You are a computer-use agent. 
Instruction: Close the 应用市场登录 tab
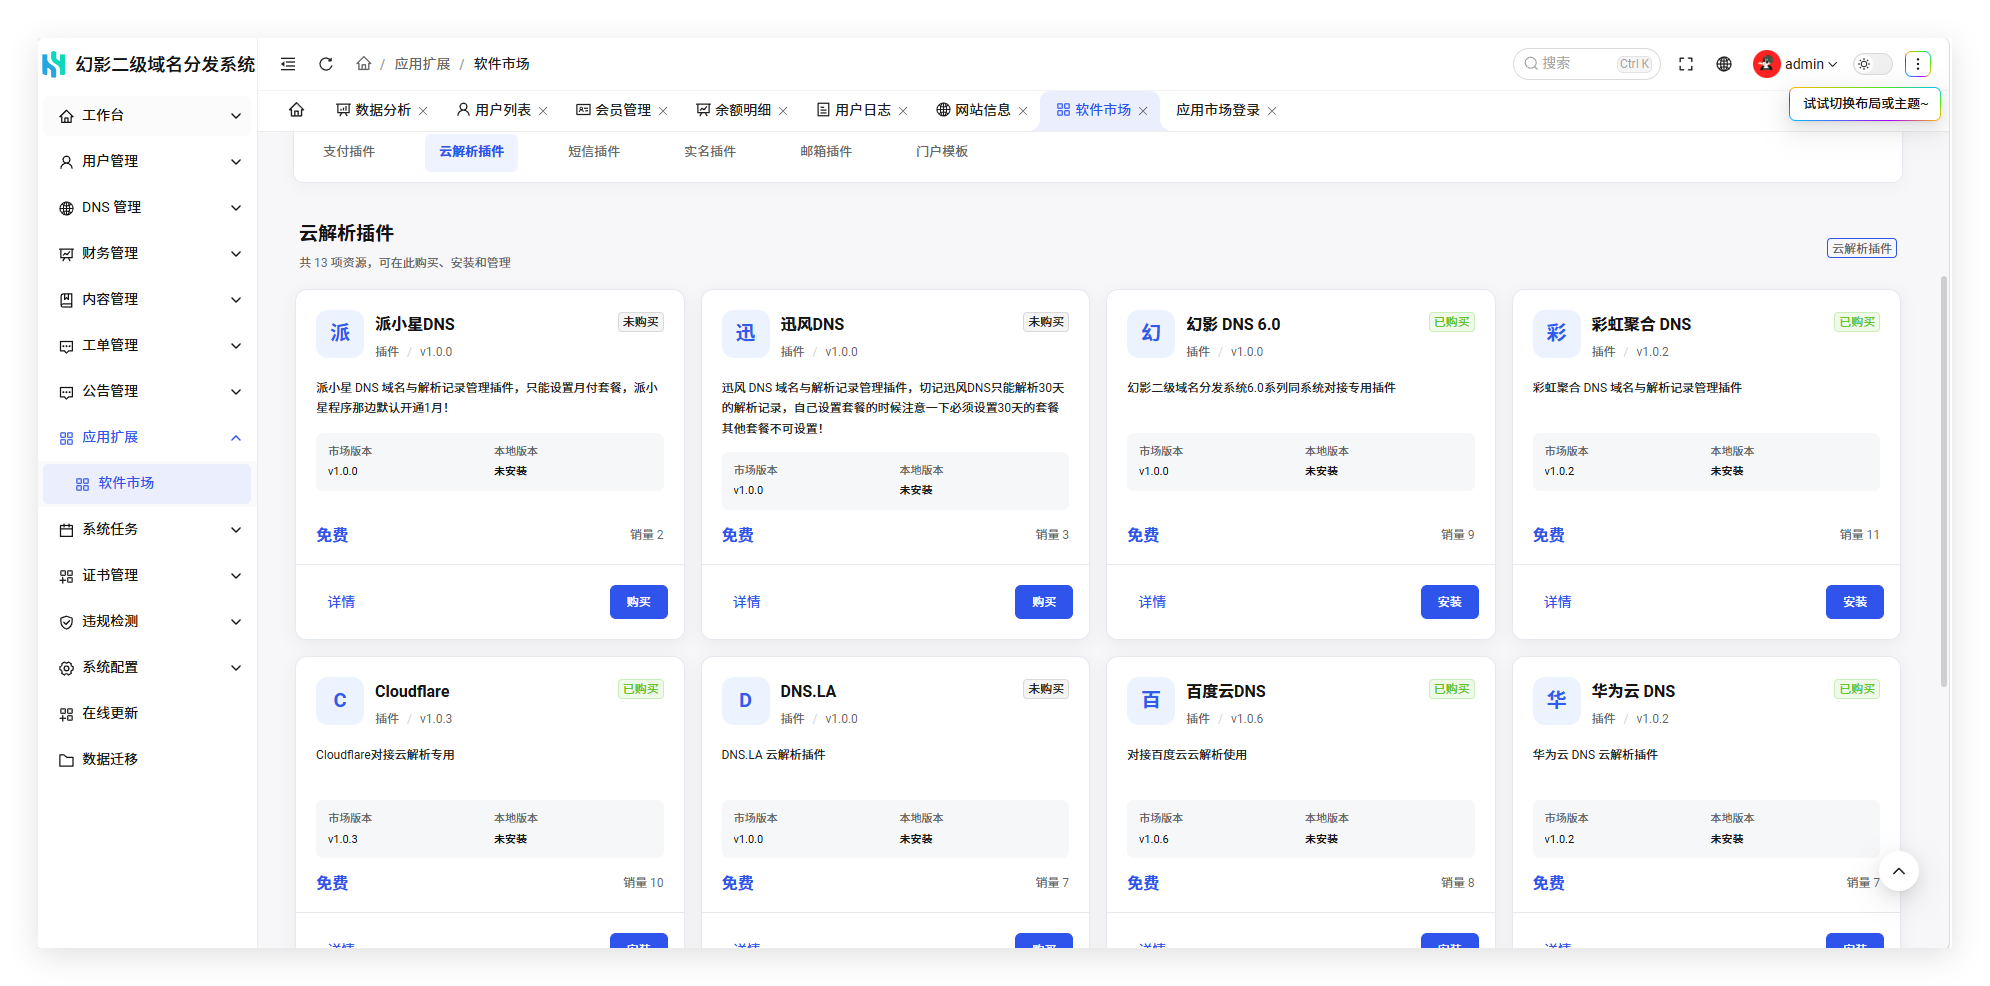click(1272, 111)
